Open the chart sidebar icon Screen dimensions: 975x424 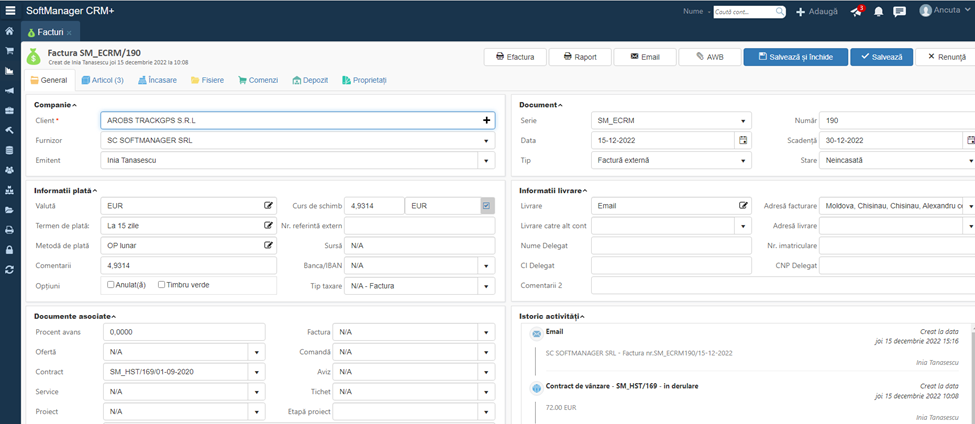[x=9, y=71]
